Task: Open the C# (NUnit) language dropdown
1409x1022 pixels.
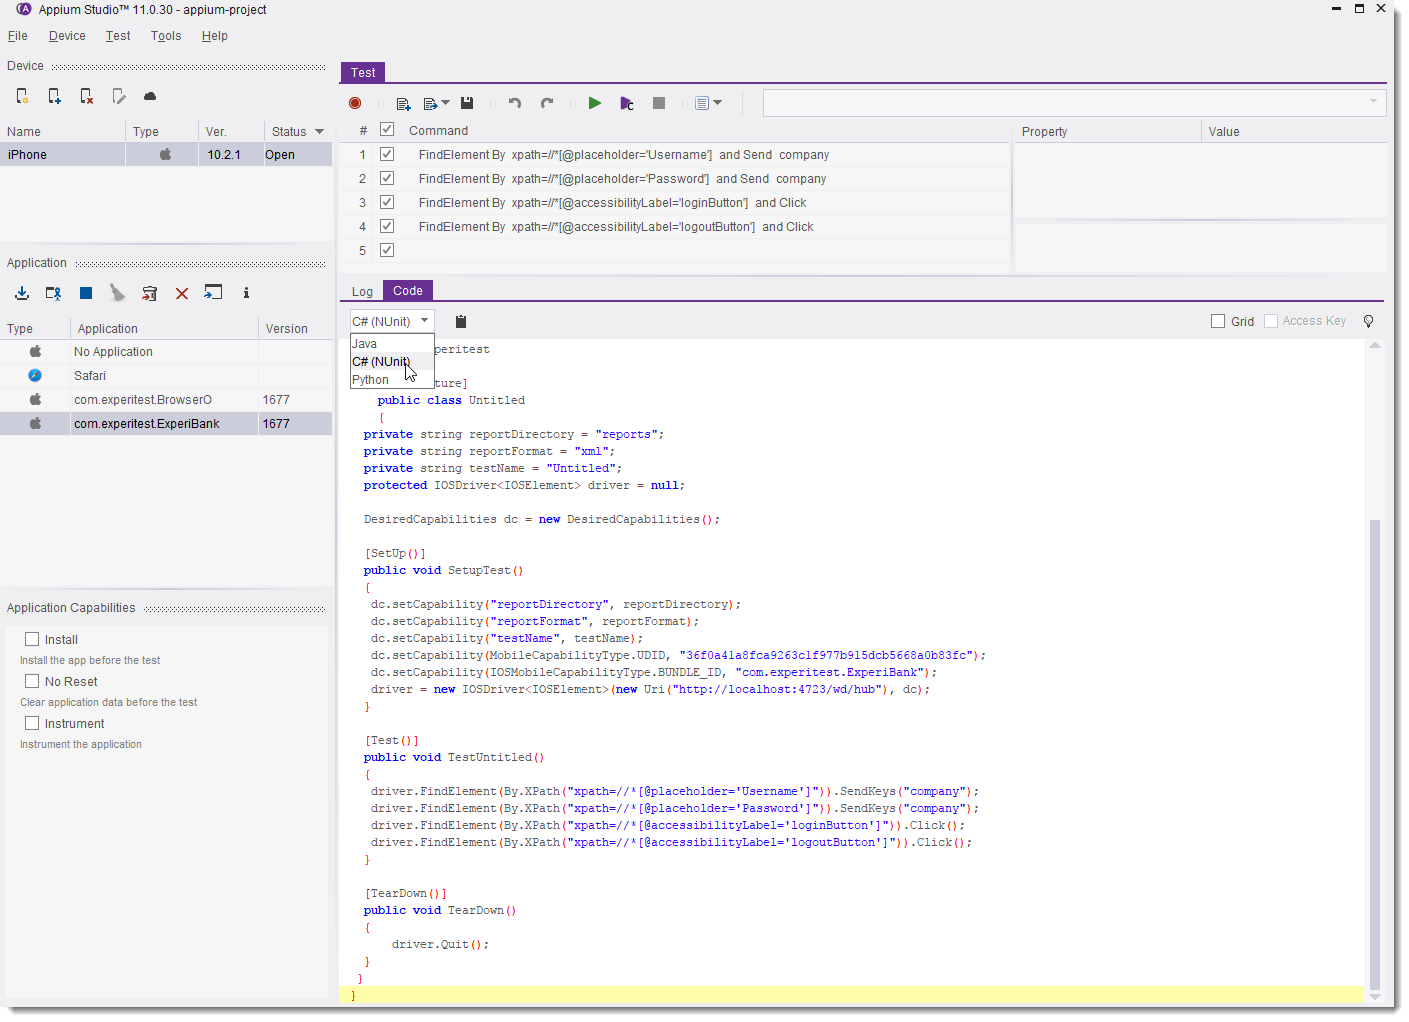Action: coord(392,321)
